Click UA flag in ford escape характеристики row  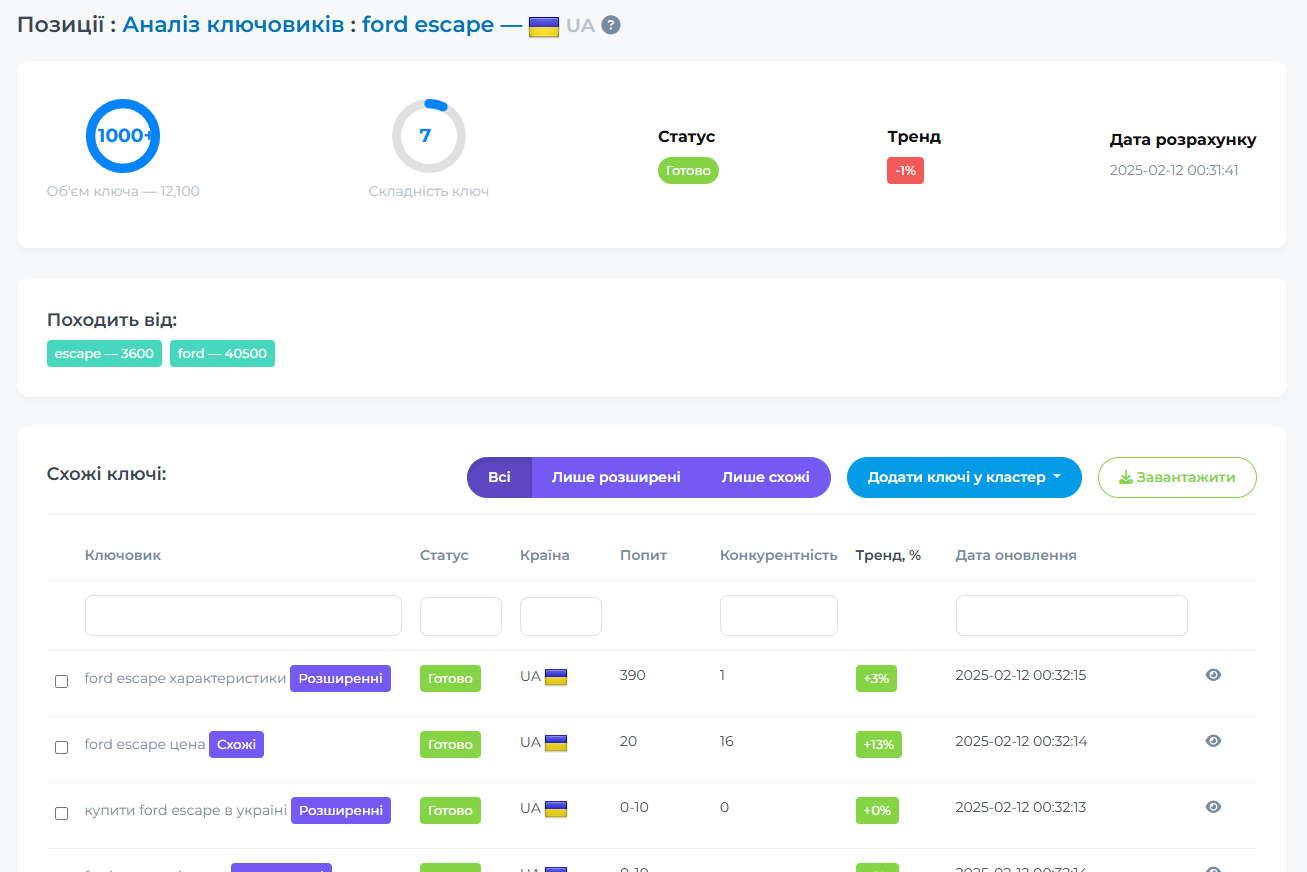556,677
